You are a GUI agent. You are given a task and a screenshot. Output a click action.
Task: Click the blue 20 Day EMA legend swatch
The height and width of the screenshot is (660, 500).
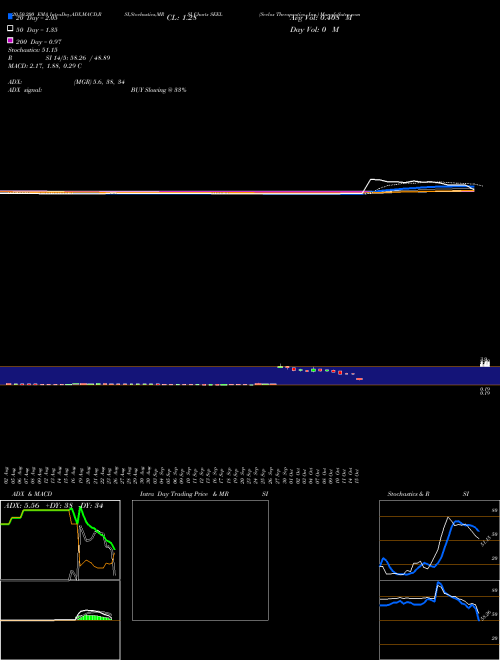(10, 16)
